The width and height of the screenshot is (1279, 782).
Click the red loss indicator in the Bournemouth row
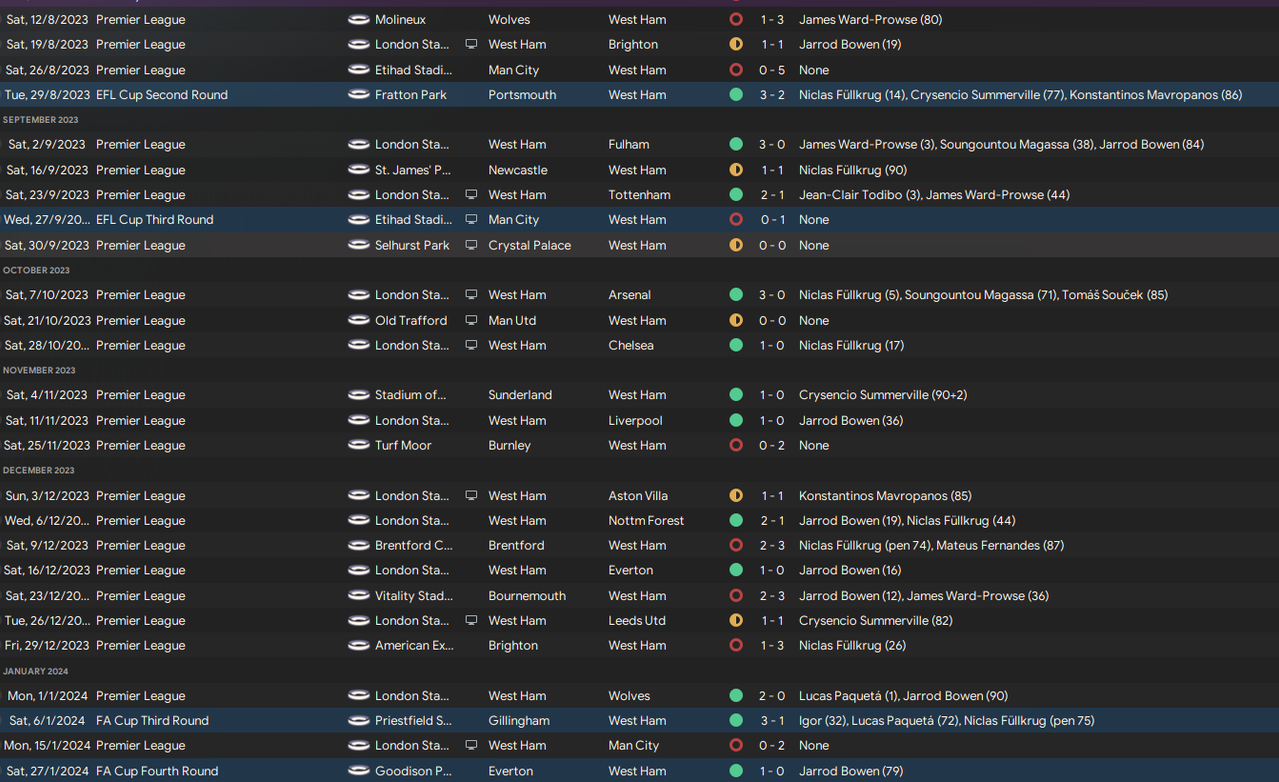[x=736, y=596]
